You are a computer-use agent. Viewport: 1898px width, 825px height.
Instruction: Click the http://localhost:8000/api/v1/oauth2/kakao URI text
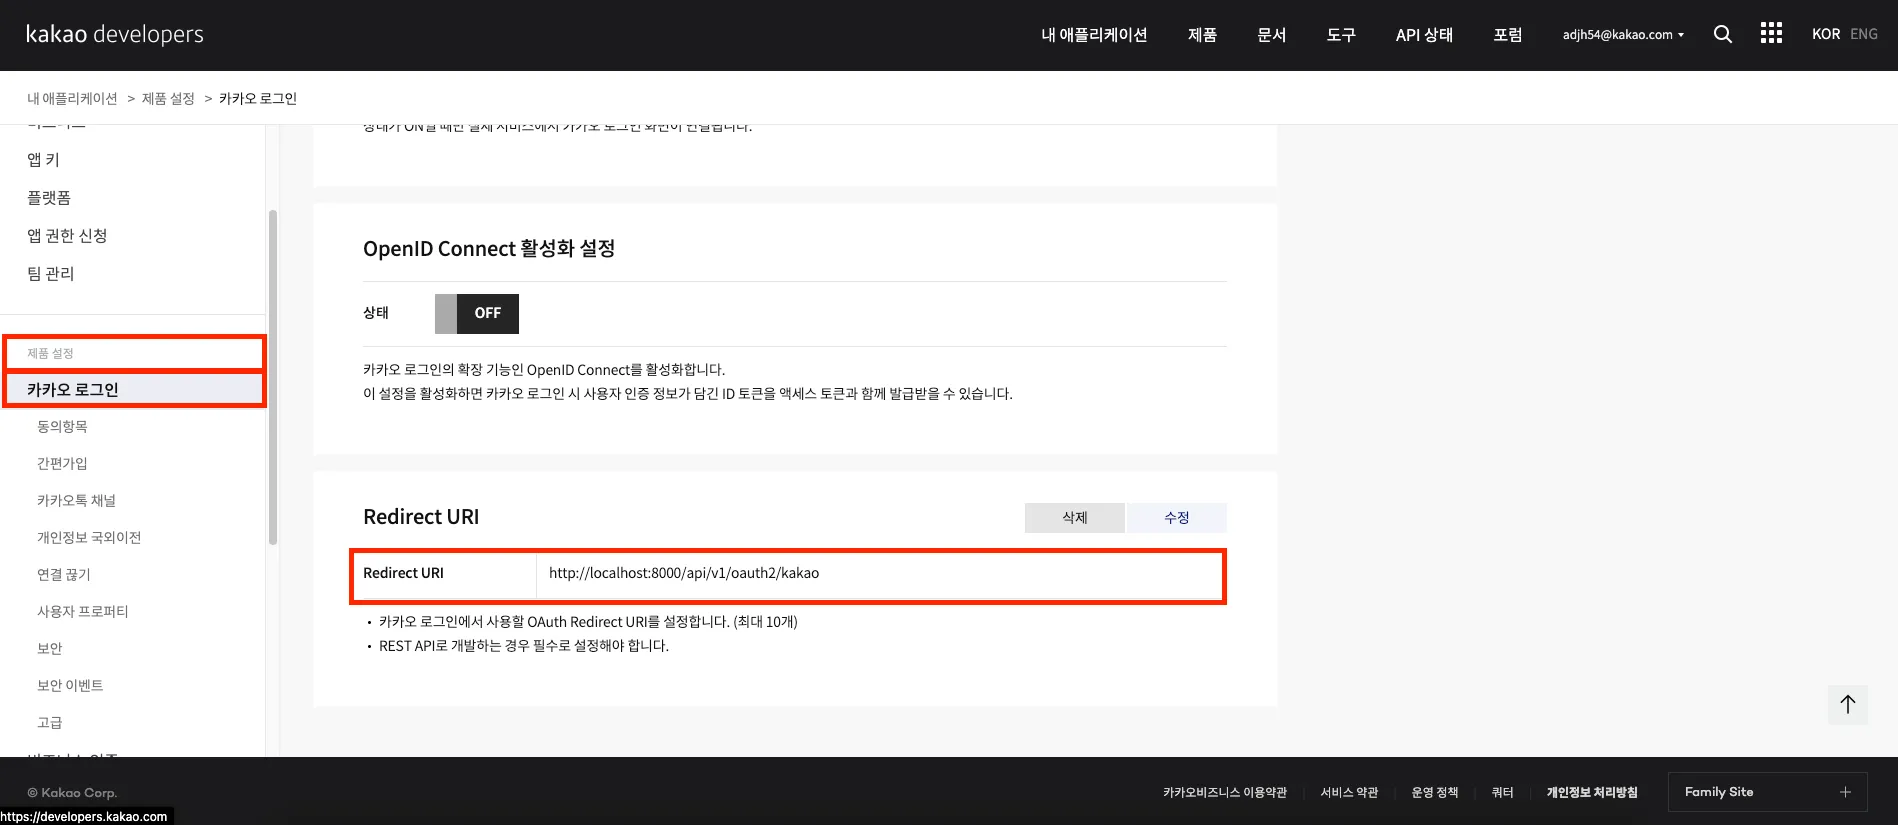pos(684,573)
